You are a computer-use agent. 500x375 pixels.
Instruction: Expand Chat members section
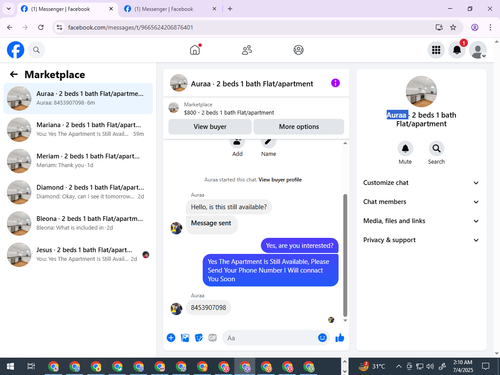[x=421, y=202]
